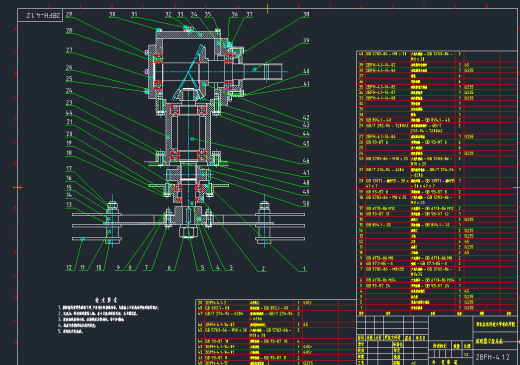520x365 pixels.
Task: Select callout number 2 below the assembly view
Action: coord(263,268)
